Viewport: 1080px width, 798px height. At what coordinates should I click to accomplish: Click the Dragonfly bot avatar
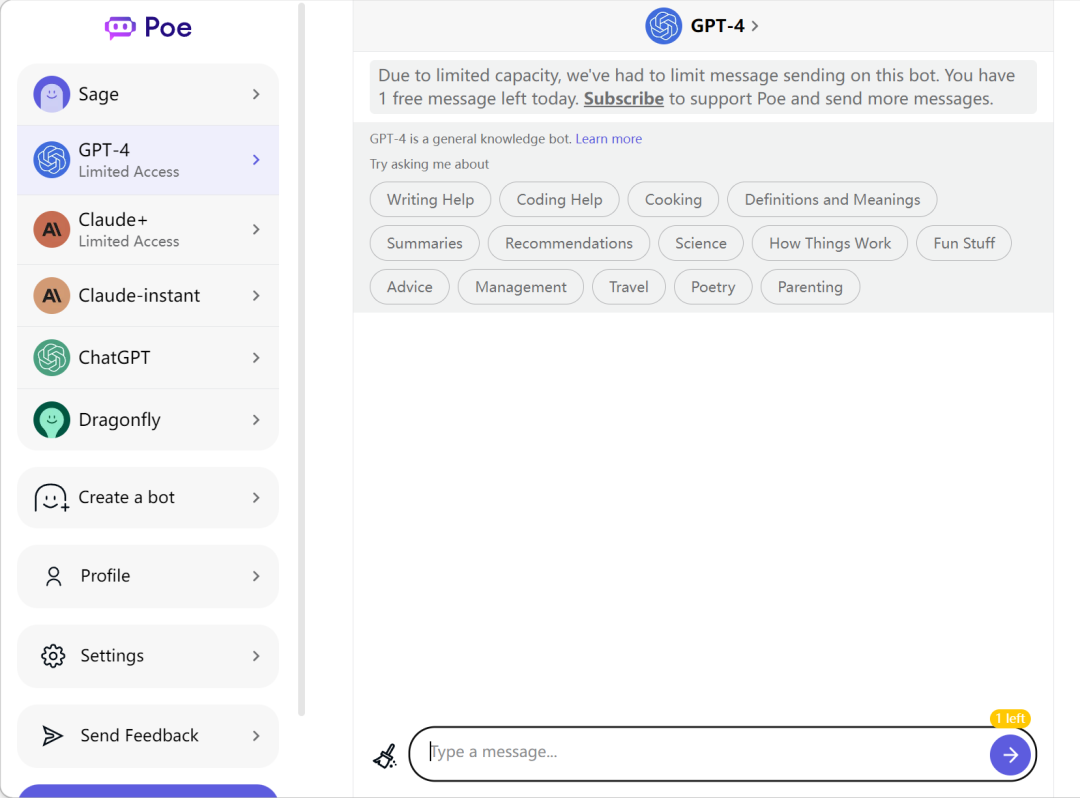click(x=51, y=420)
